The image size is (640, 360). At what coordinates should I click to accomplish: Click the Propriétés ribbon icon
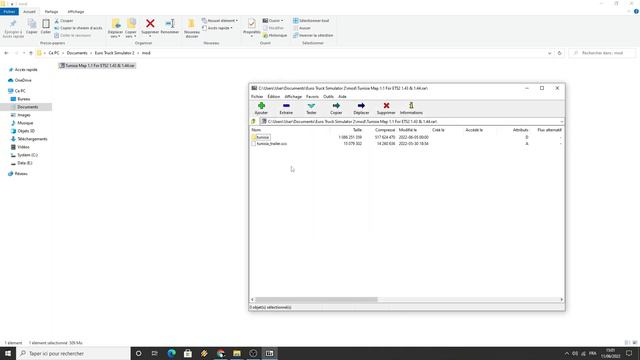[252, 23]
